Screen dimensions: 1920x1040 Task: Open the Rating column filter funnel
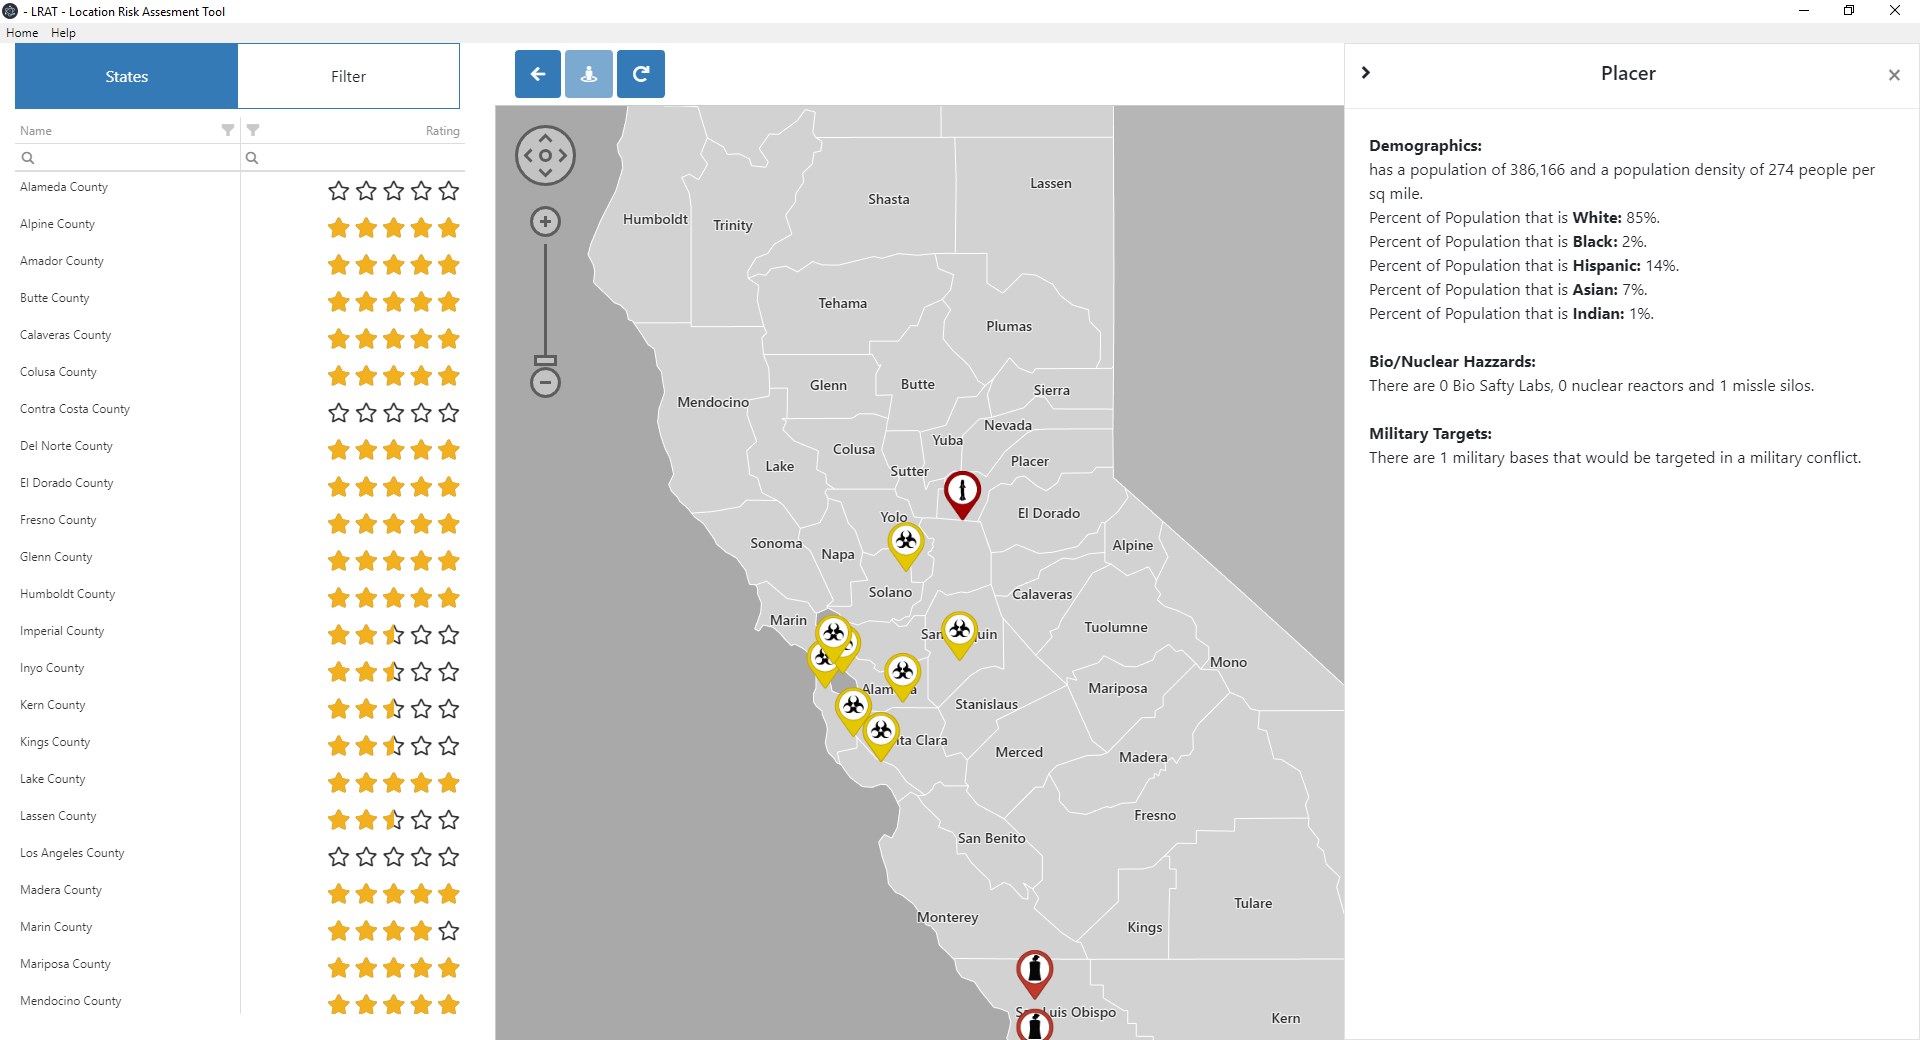(253, 130)
